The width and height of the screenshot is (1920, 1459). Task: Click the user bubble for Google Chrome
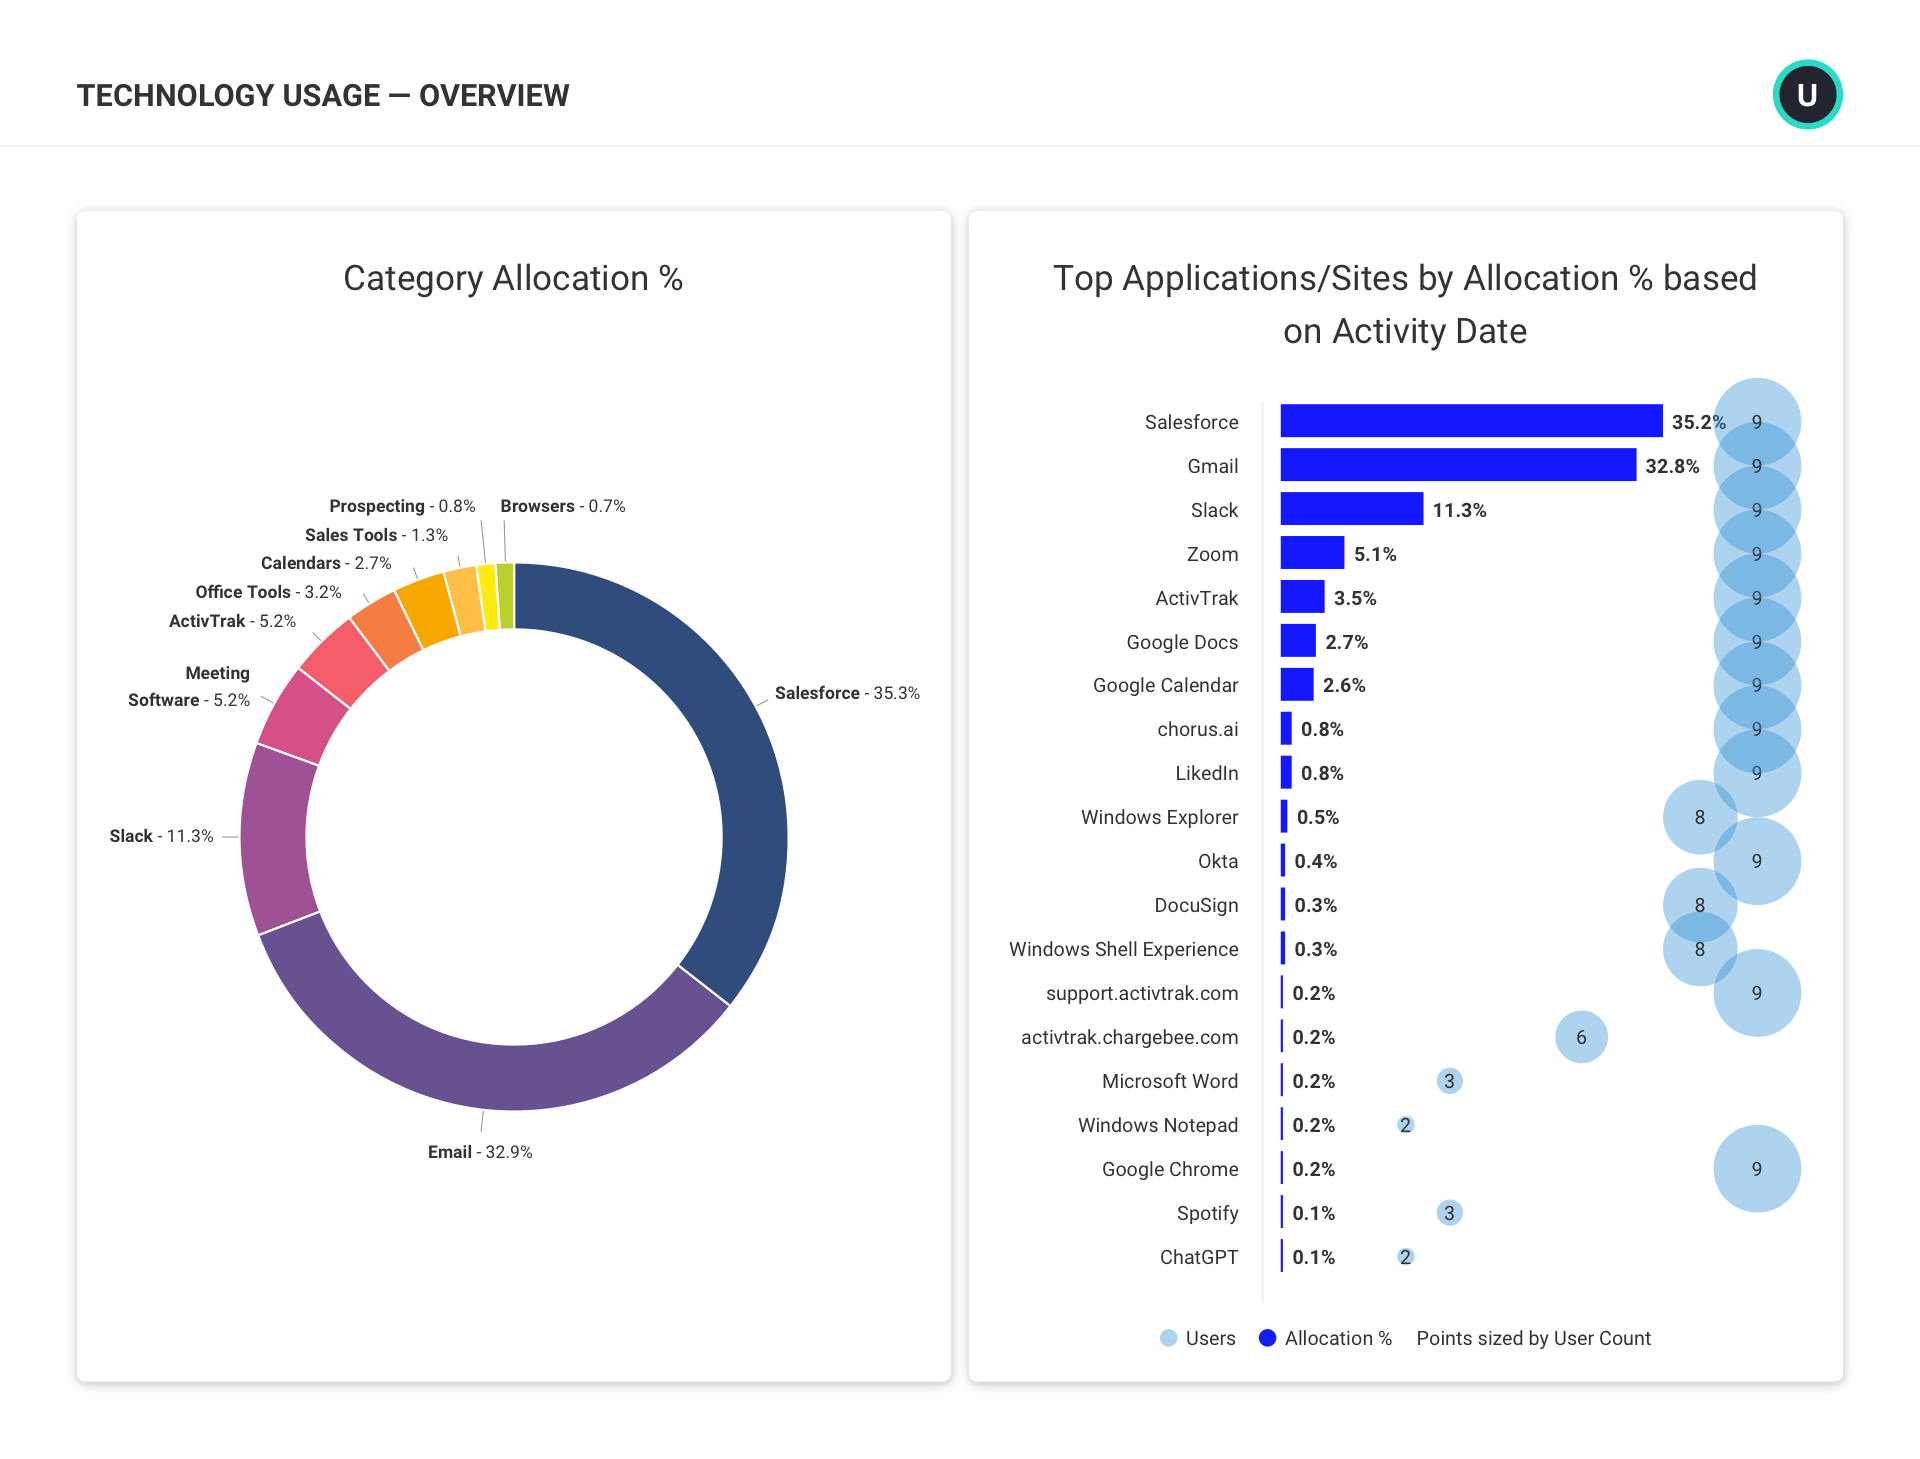pyautogui.click(x=1757, y=1169)
